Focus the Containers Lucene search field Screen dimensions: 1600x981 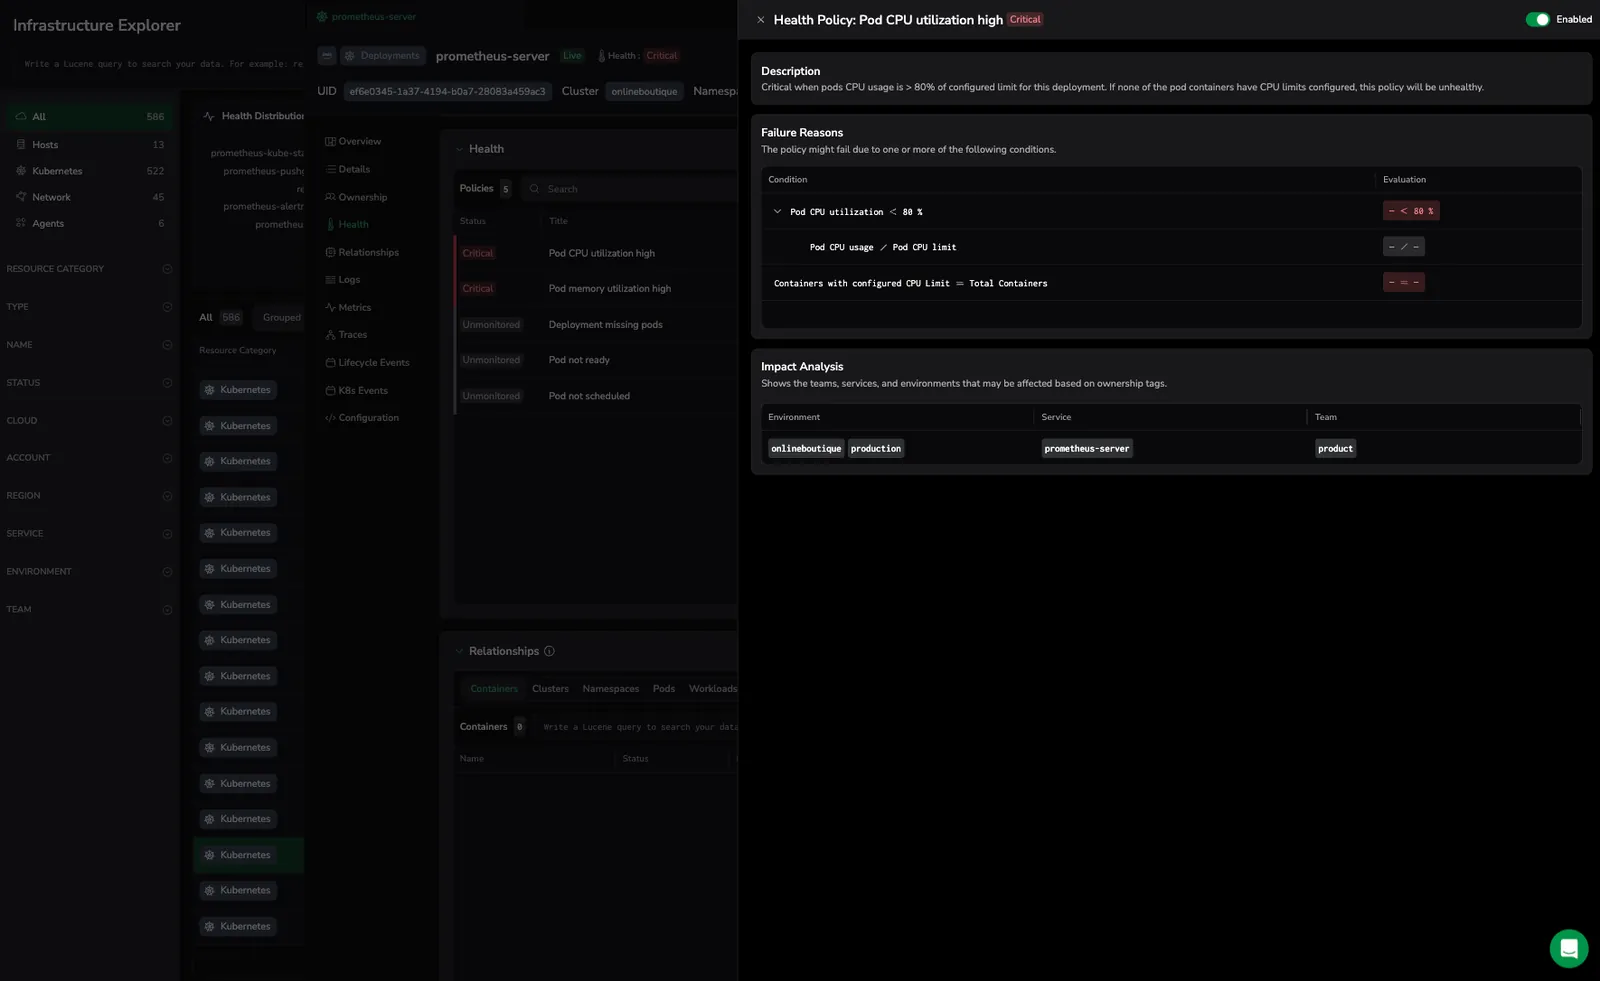[x=638, y=727]
